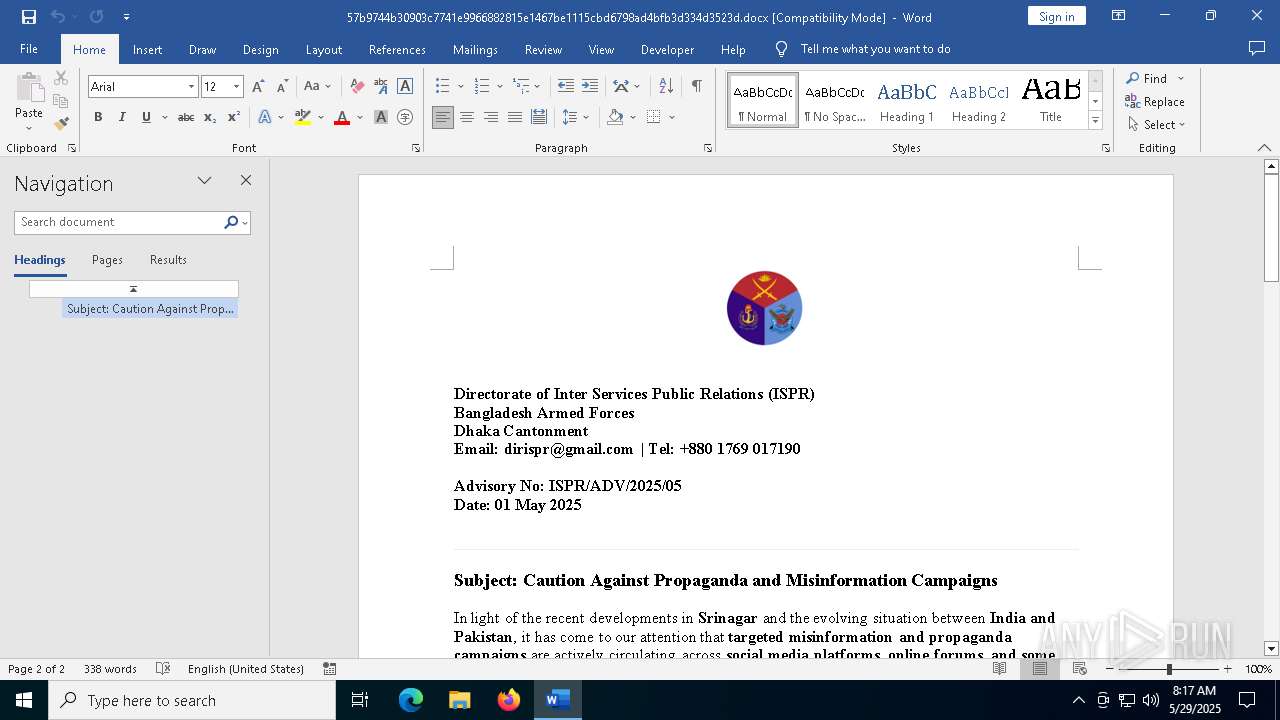Screen dimensions: 1280x720
Task: Switch to the Review tab
Action: coord(543,49)
